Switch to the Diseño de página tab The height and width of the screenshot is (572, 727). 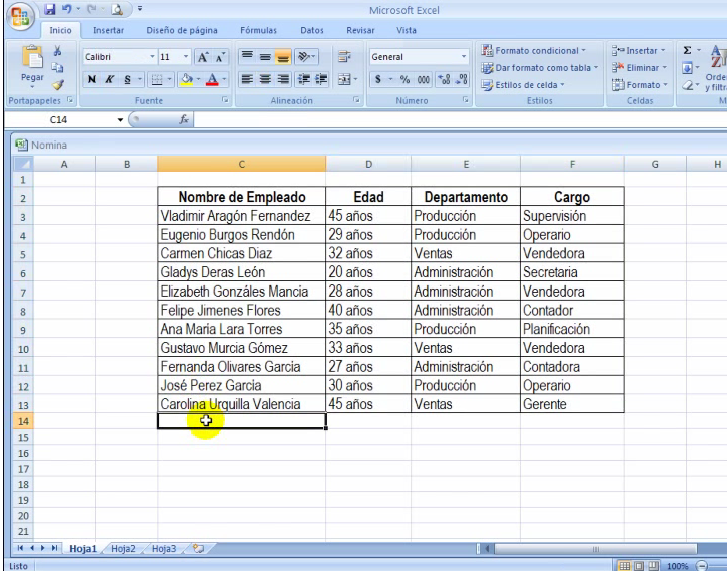(182, 30)
